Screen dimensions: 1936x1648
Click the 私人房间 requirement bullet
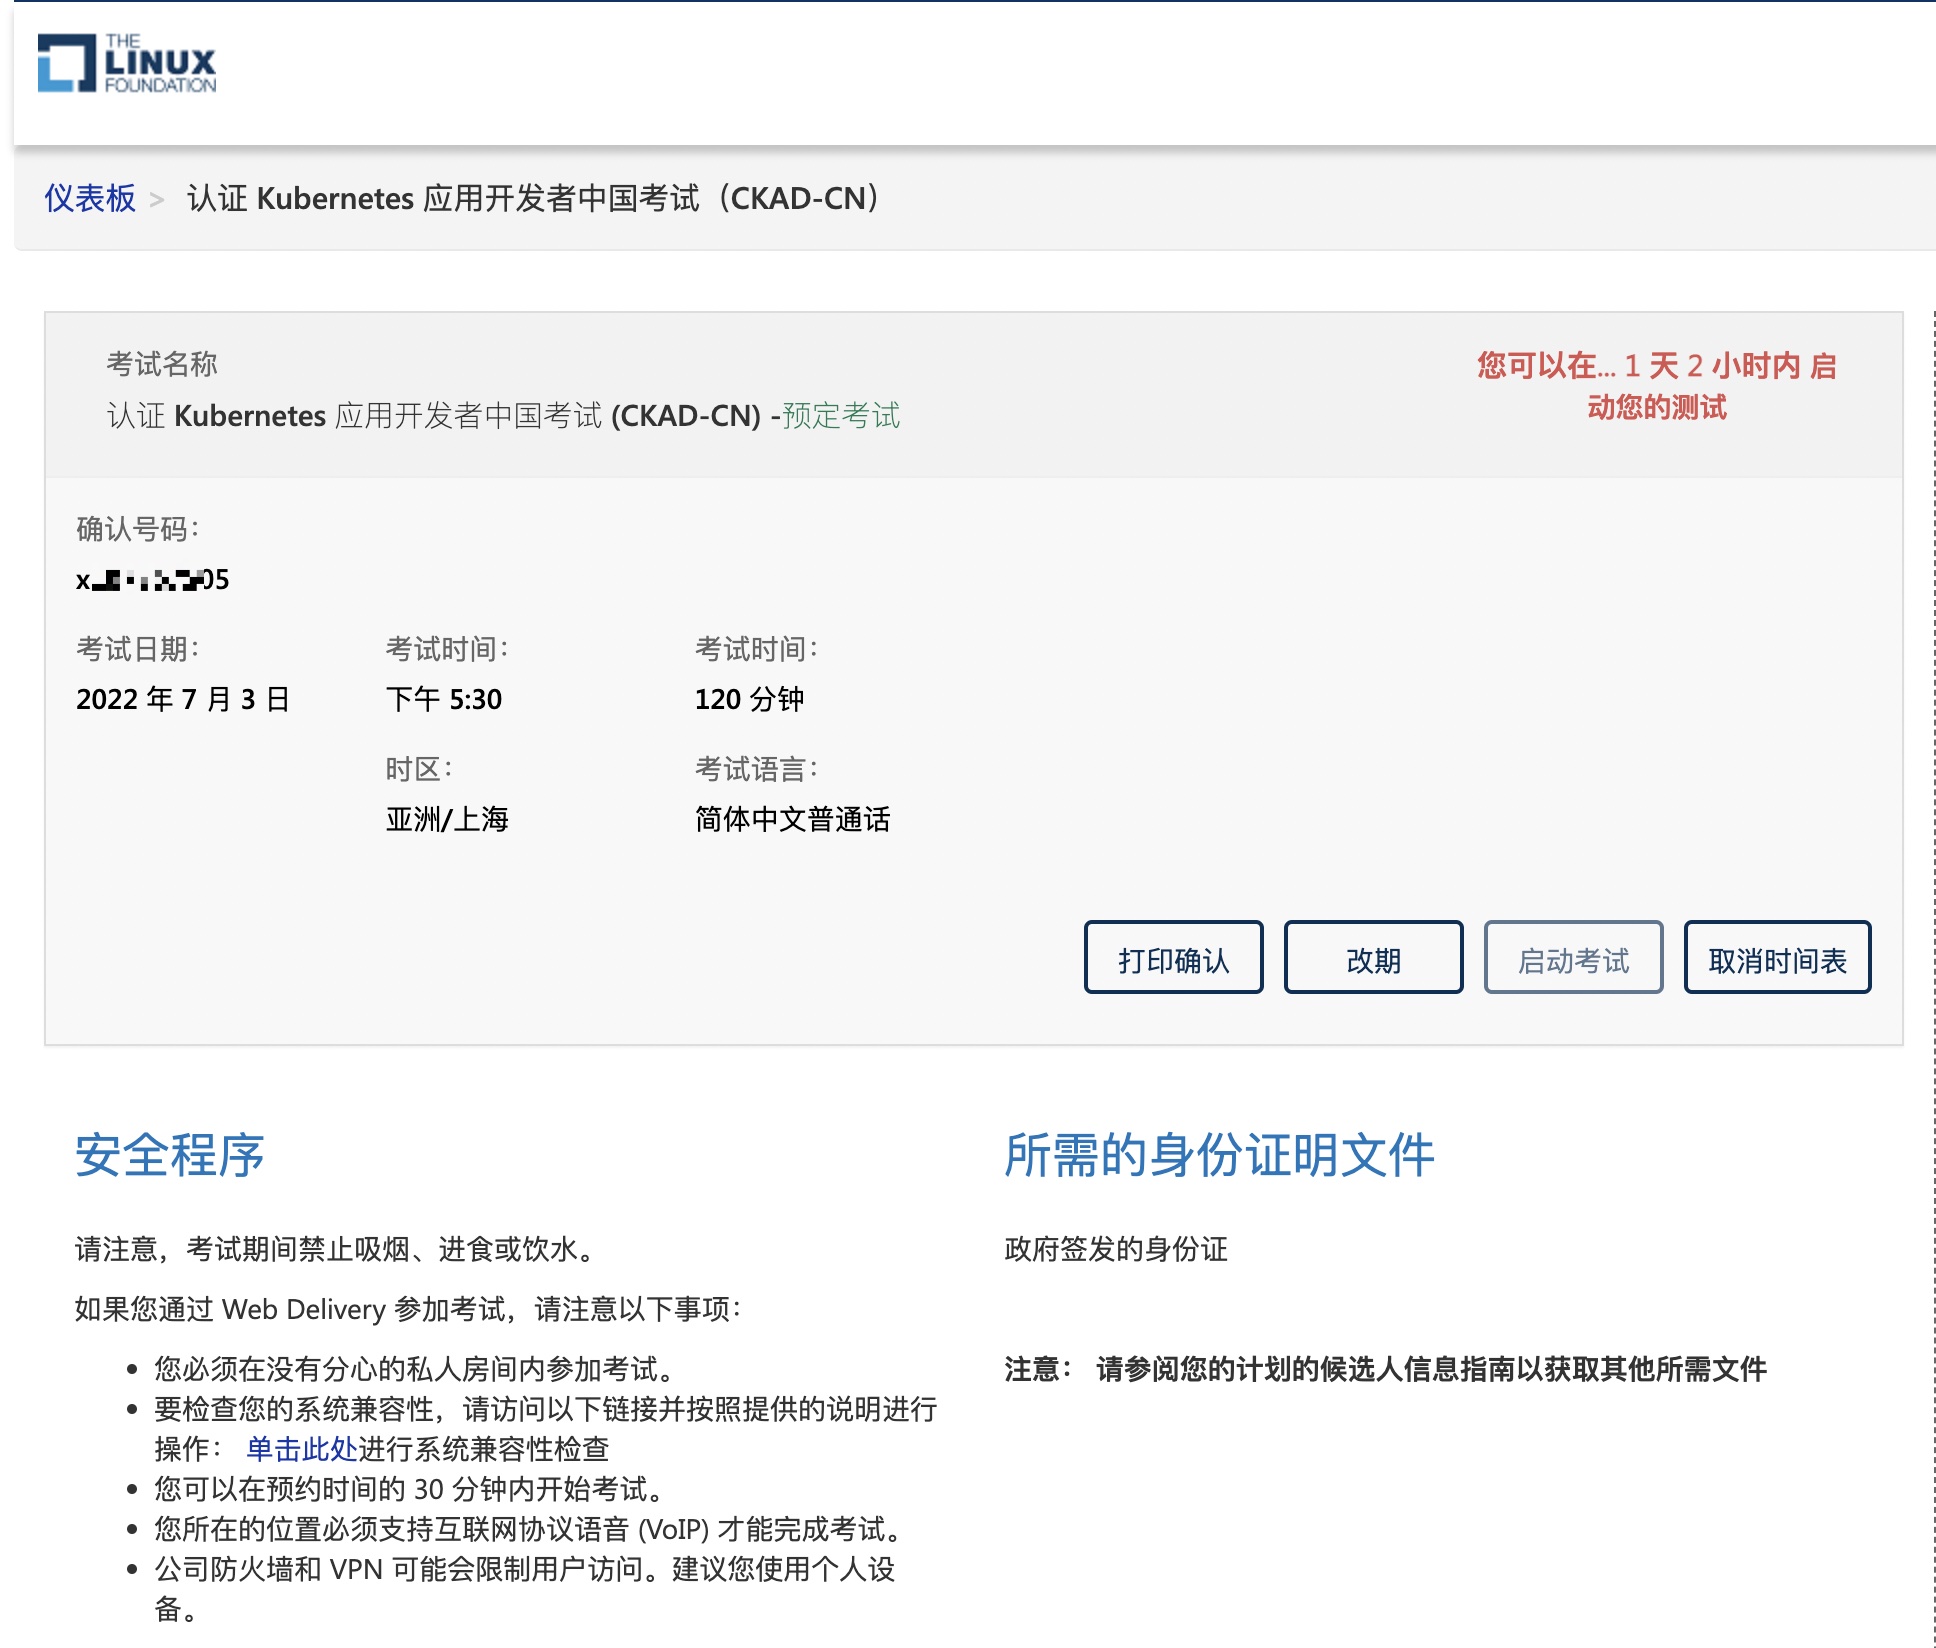pos(418,1369)
